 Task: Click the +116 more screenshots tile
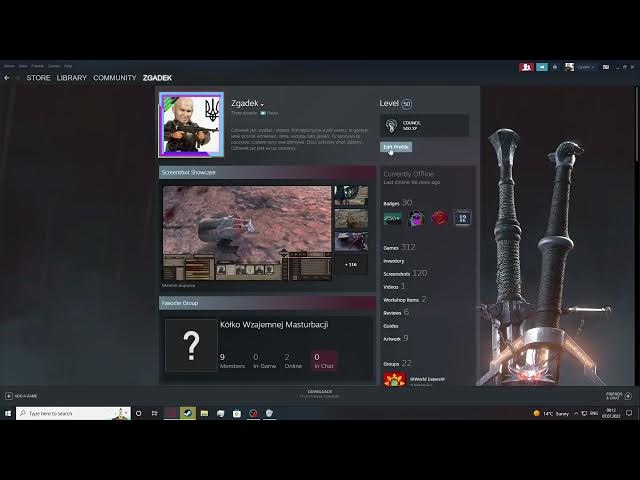click(351, 264)
